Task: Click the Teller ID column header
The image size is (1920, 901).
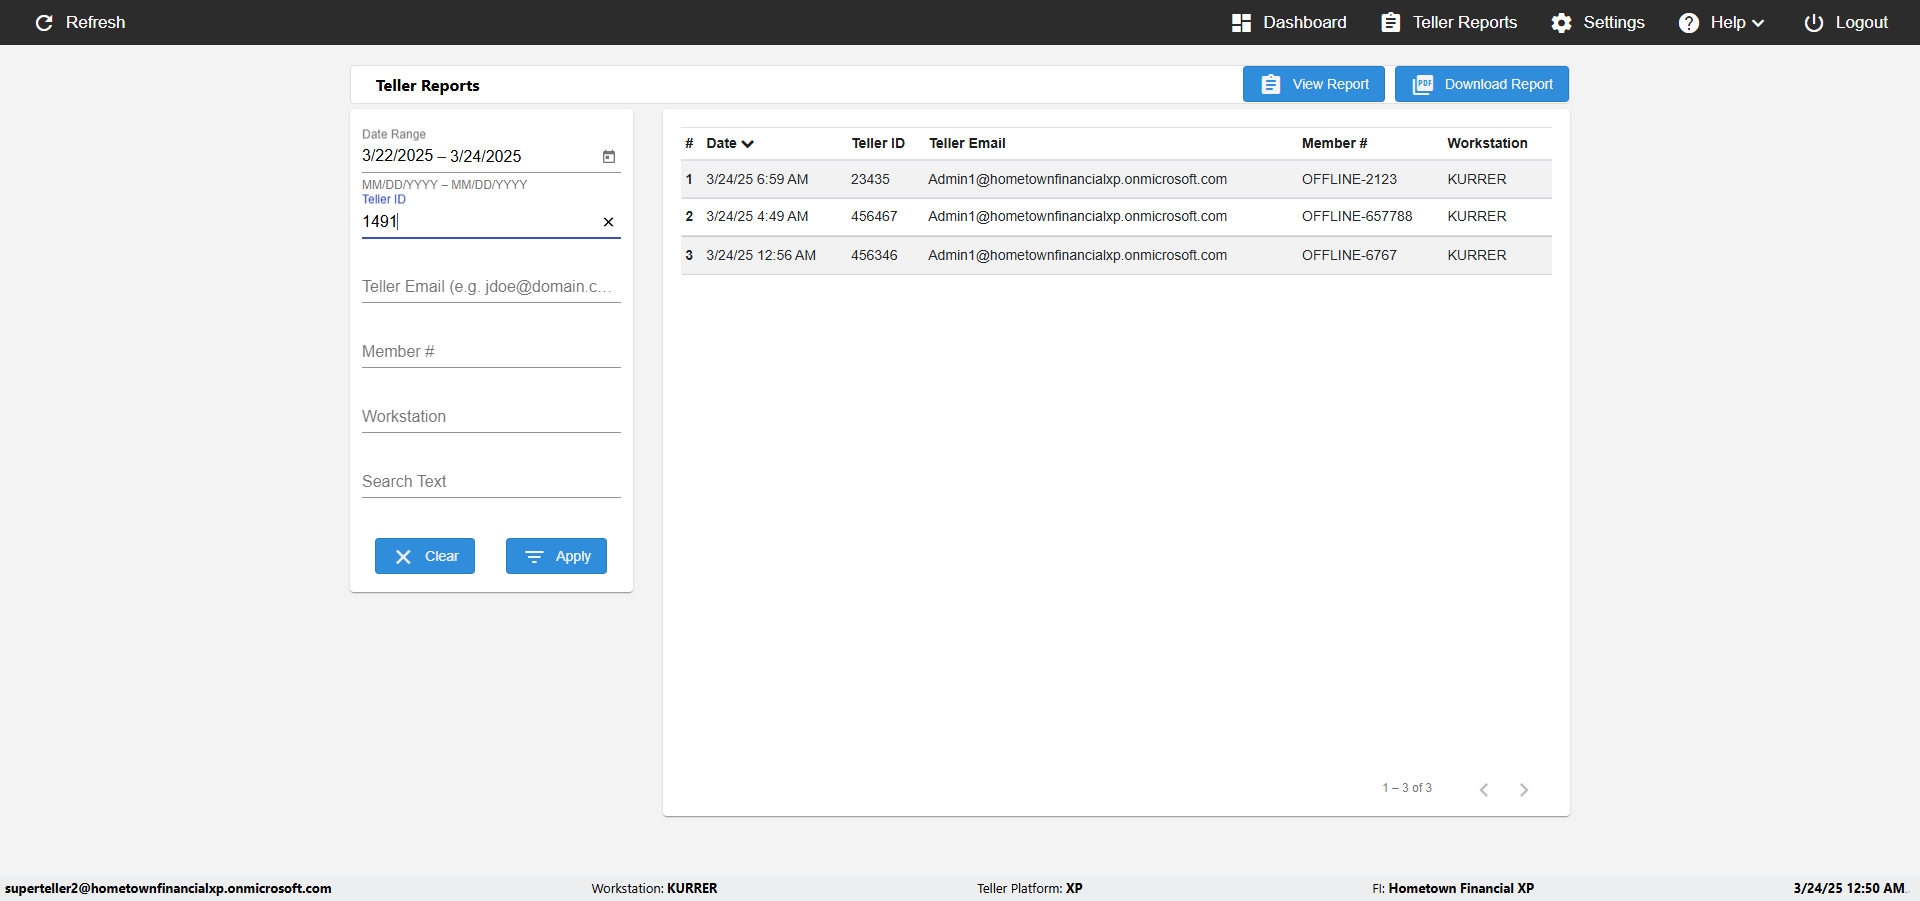Action: [x=878, y=143]
